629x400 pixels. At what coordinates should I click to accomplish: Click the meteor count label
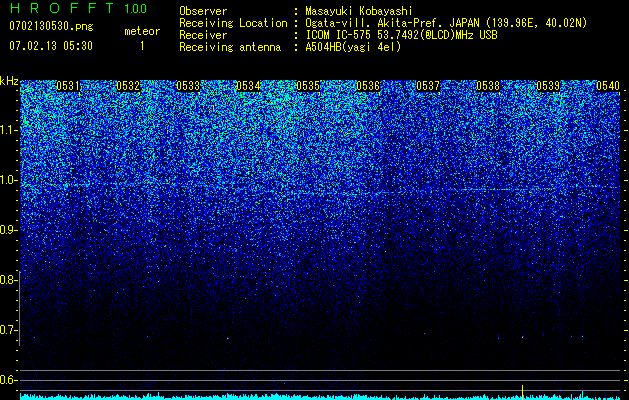point(142,31)
